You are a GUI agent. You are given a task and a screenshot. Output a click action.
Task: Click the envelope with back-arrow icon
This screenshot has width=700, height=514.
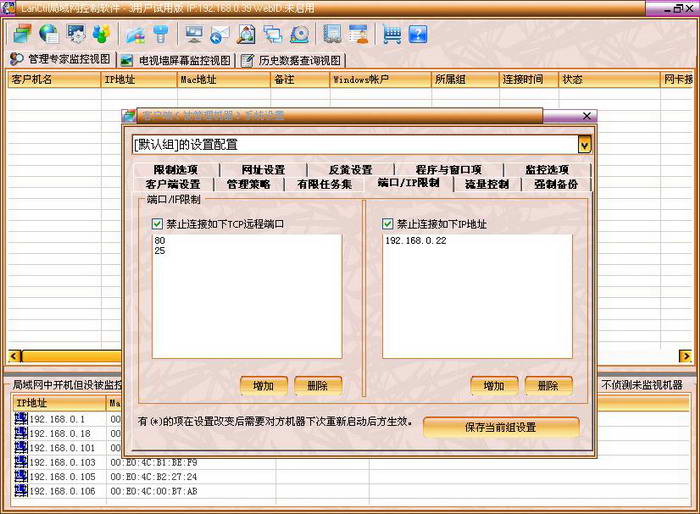pos(220,34)
